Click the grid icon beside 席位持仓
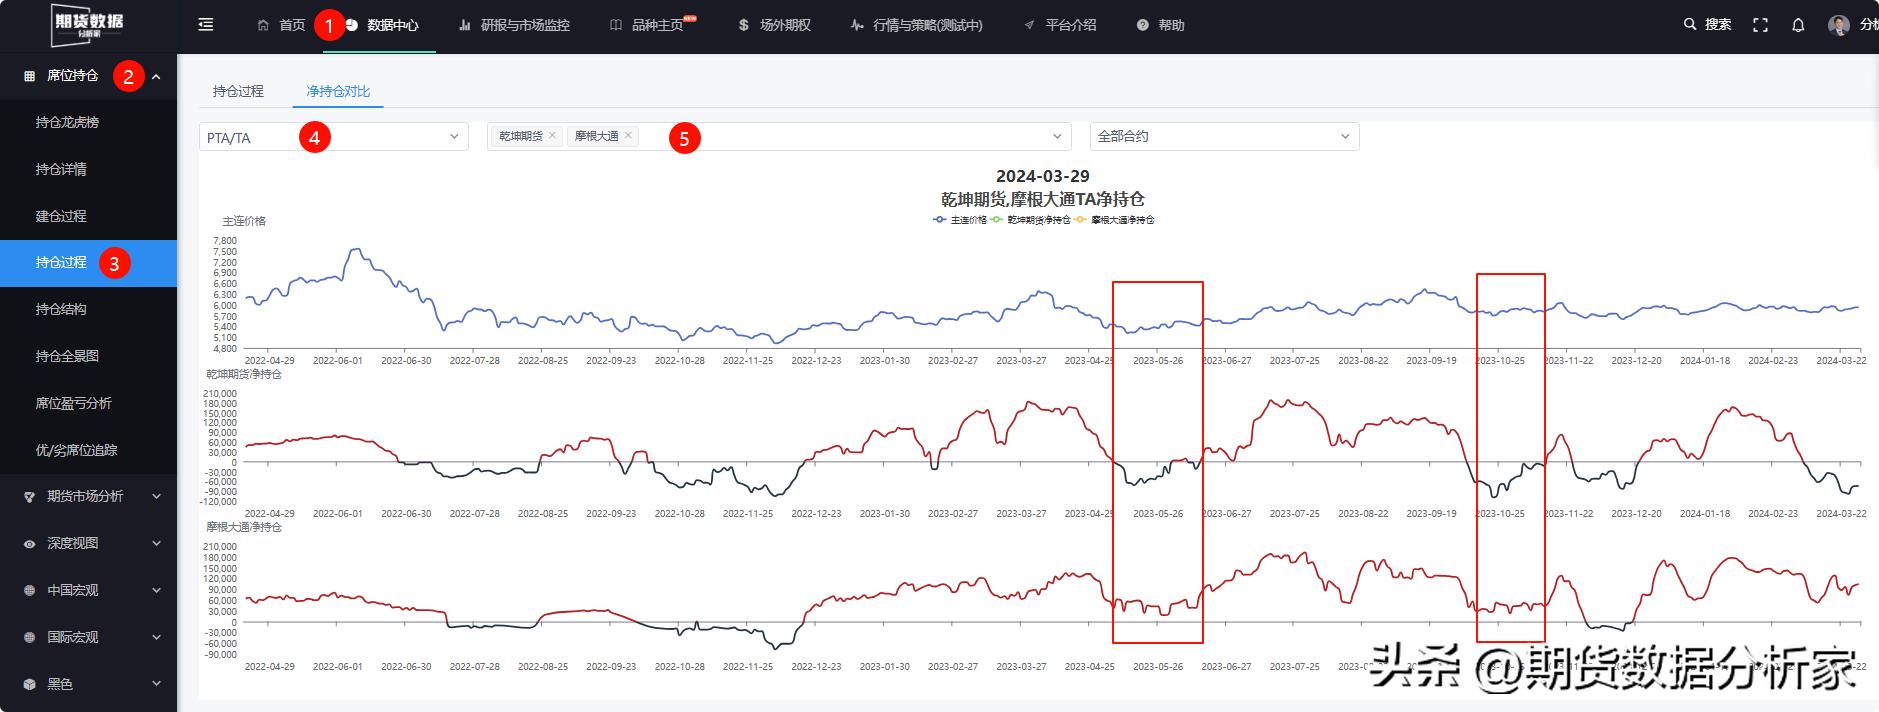This screenshot has height=712, width=1879. point(29,76)
